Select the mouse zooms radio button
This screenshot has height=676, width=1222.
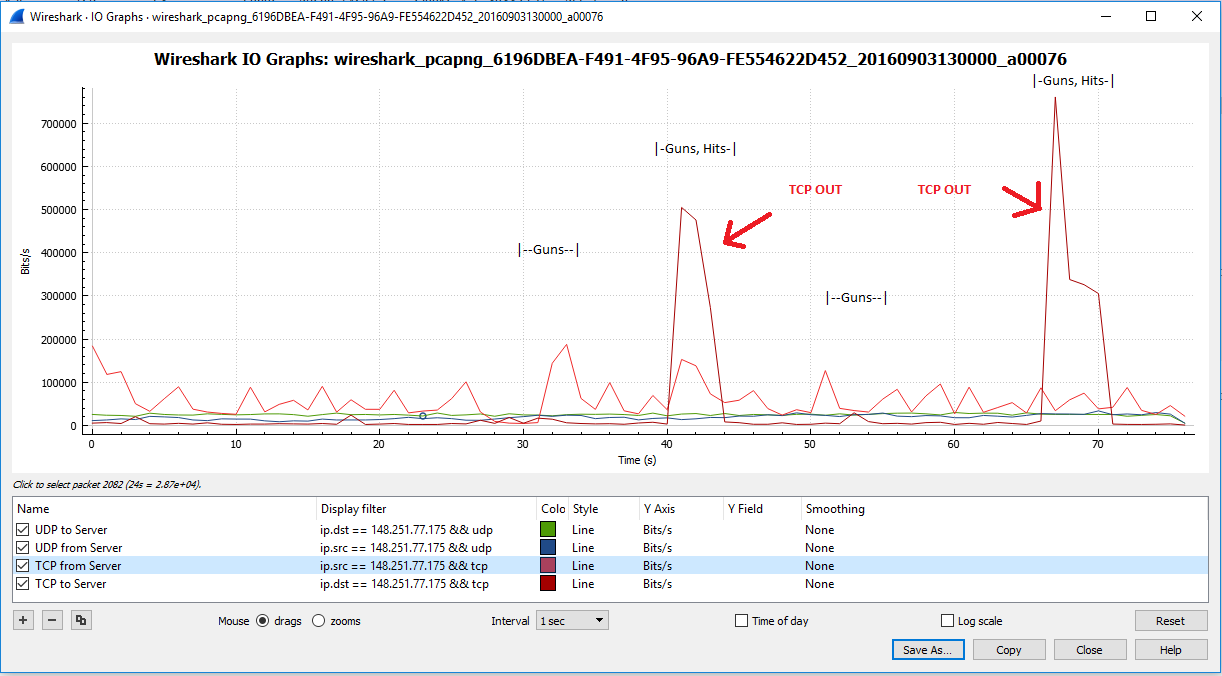[x=319, y=621]
